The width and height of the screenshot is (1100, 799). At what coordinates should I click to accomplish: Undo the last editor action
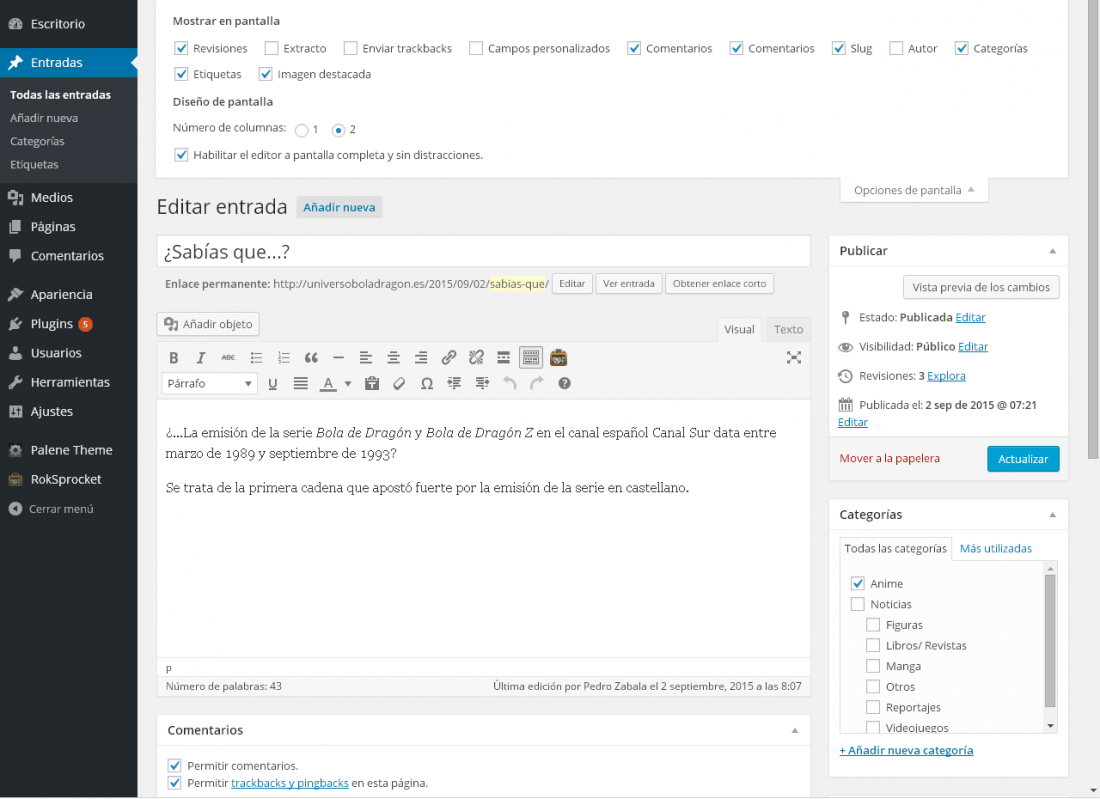click(x=509, y=384)
